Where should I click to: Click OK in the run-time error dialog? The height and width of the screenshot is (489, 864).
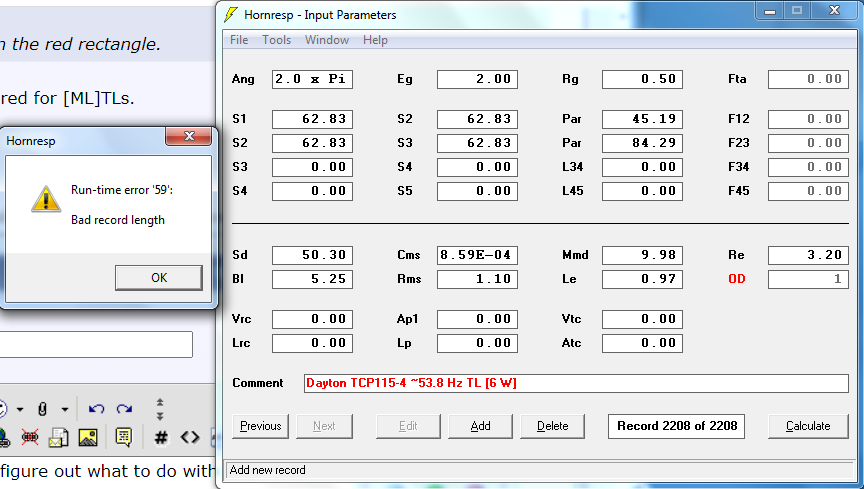tap(159, 278)
